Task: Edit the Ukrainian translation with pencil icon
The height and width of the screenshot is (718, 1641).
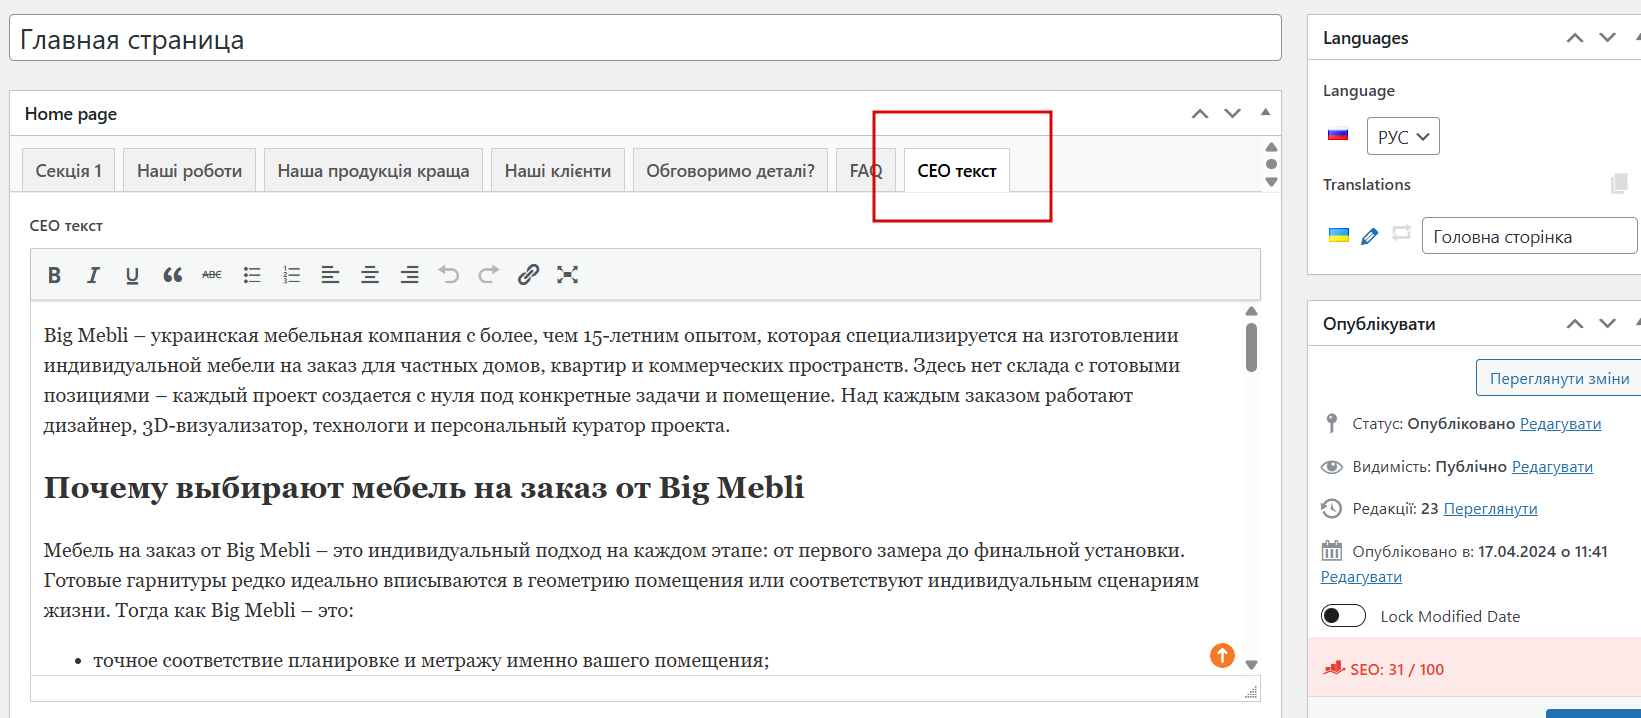Action: (1370, 236)
